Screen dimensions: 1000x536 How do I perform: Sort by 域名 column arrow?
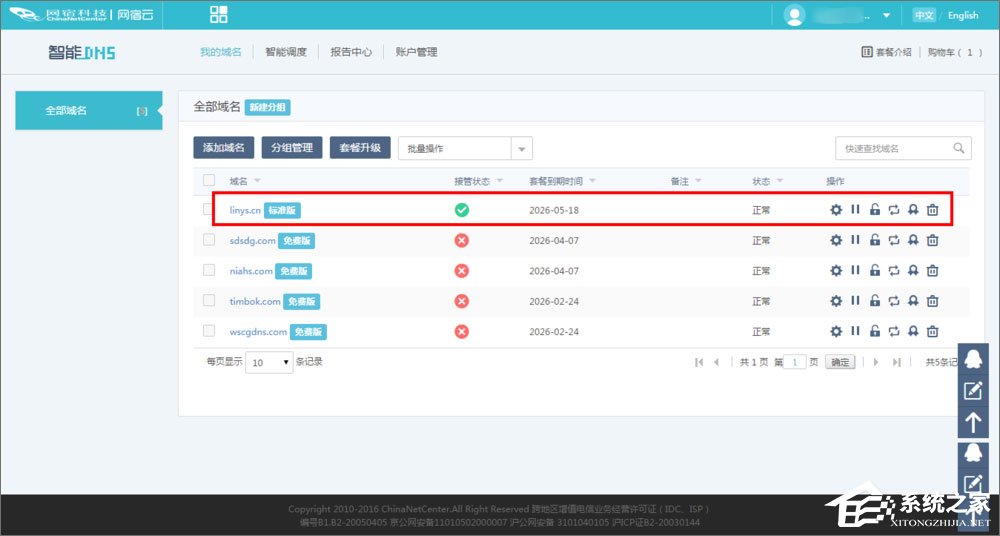click(x=257, y=181)
